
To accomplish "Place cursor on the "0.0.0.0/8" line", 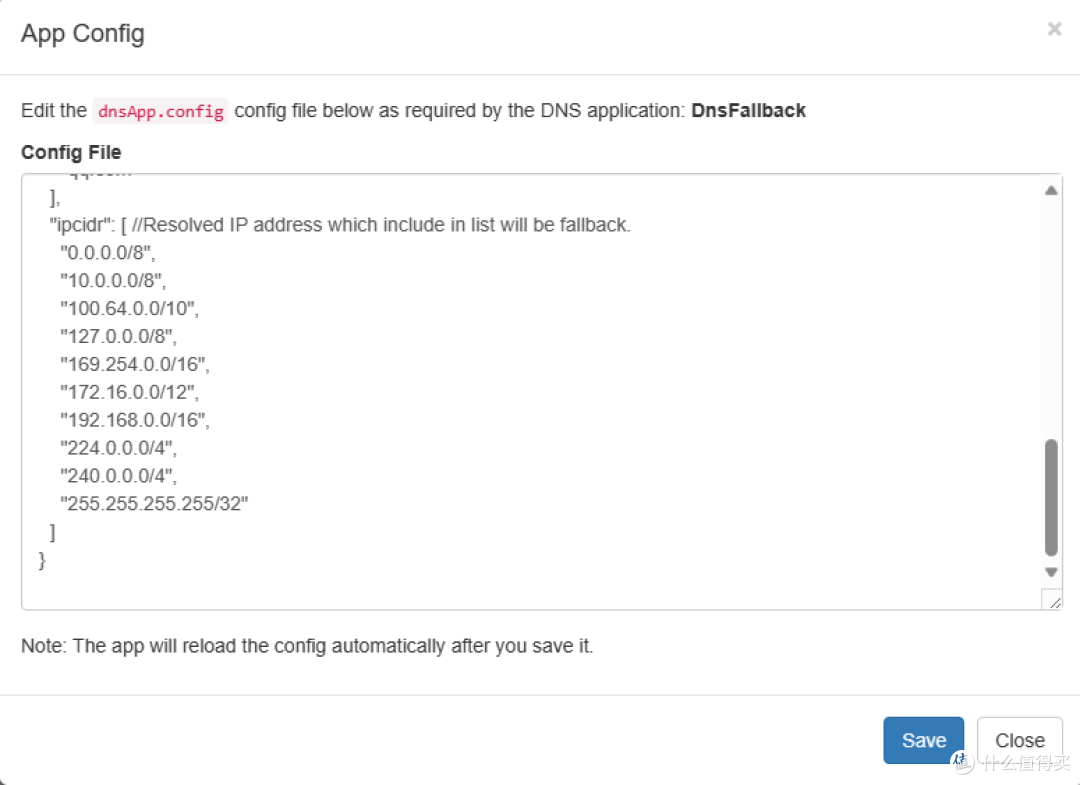I will (108, 253).
